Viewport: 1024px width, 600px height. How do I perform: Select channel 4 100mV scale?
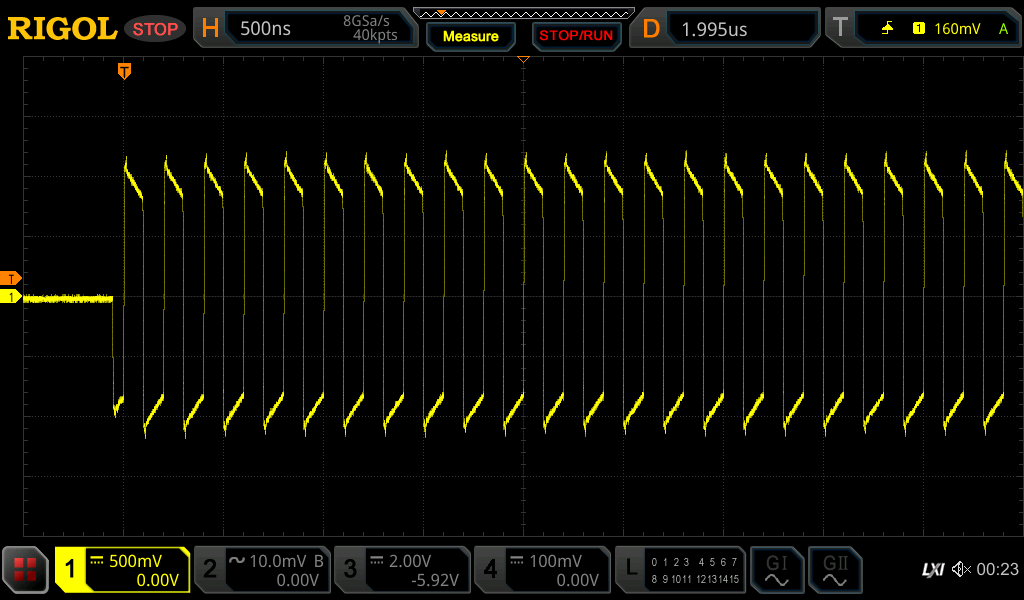coord(555,561)
